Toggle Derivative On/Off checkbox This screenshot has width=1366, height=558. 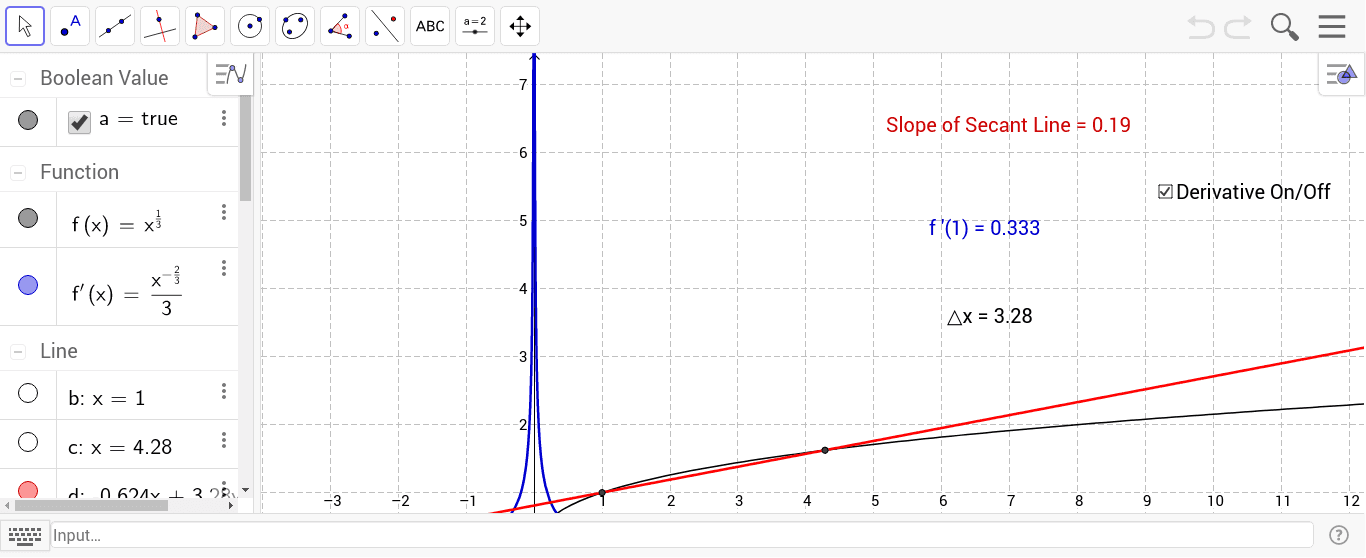(1165, 192)
